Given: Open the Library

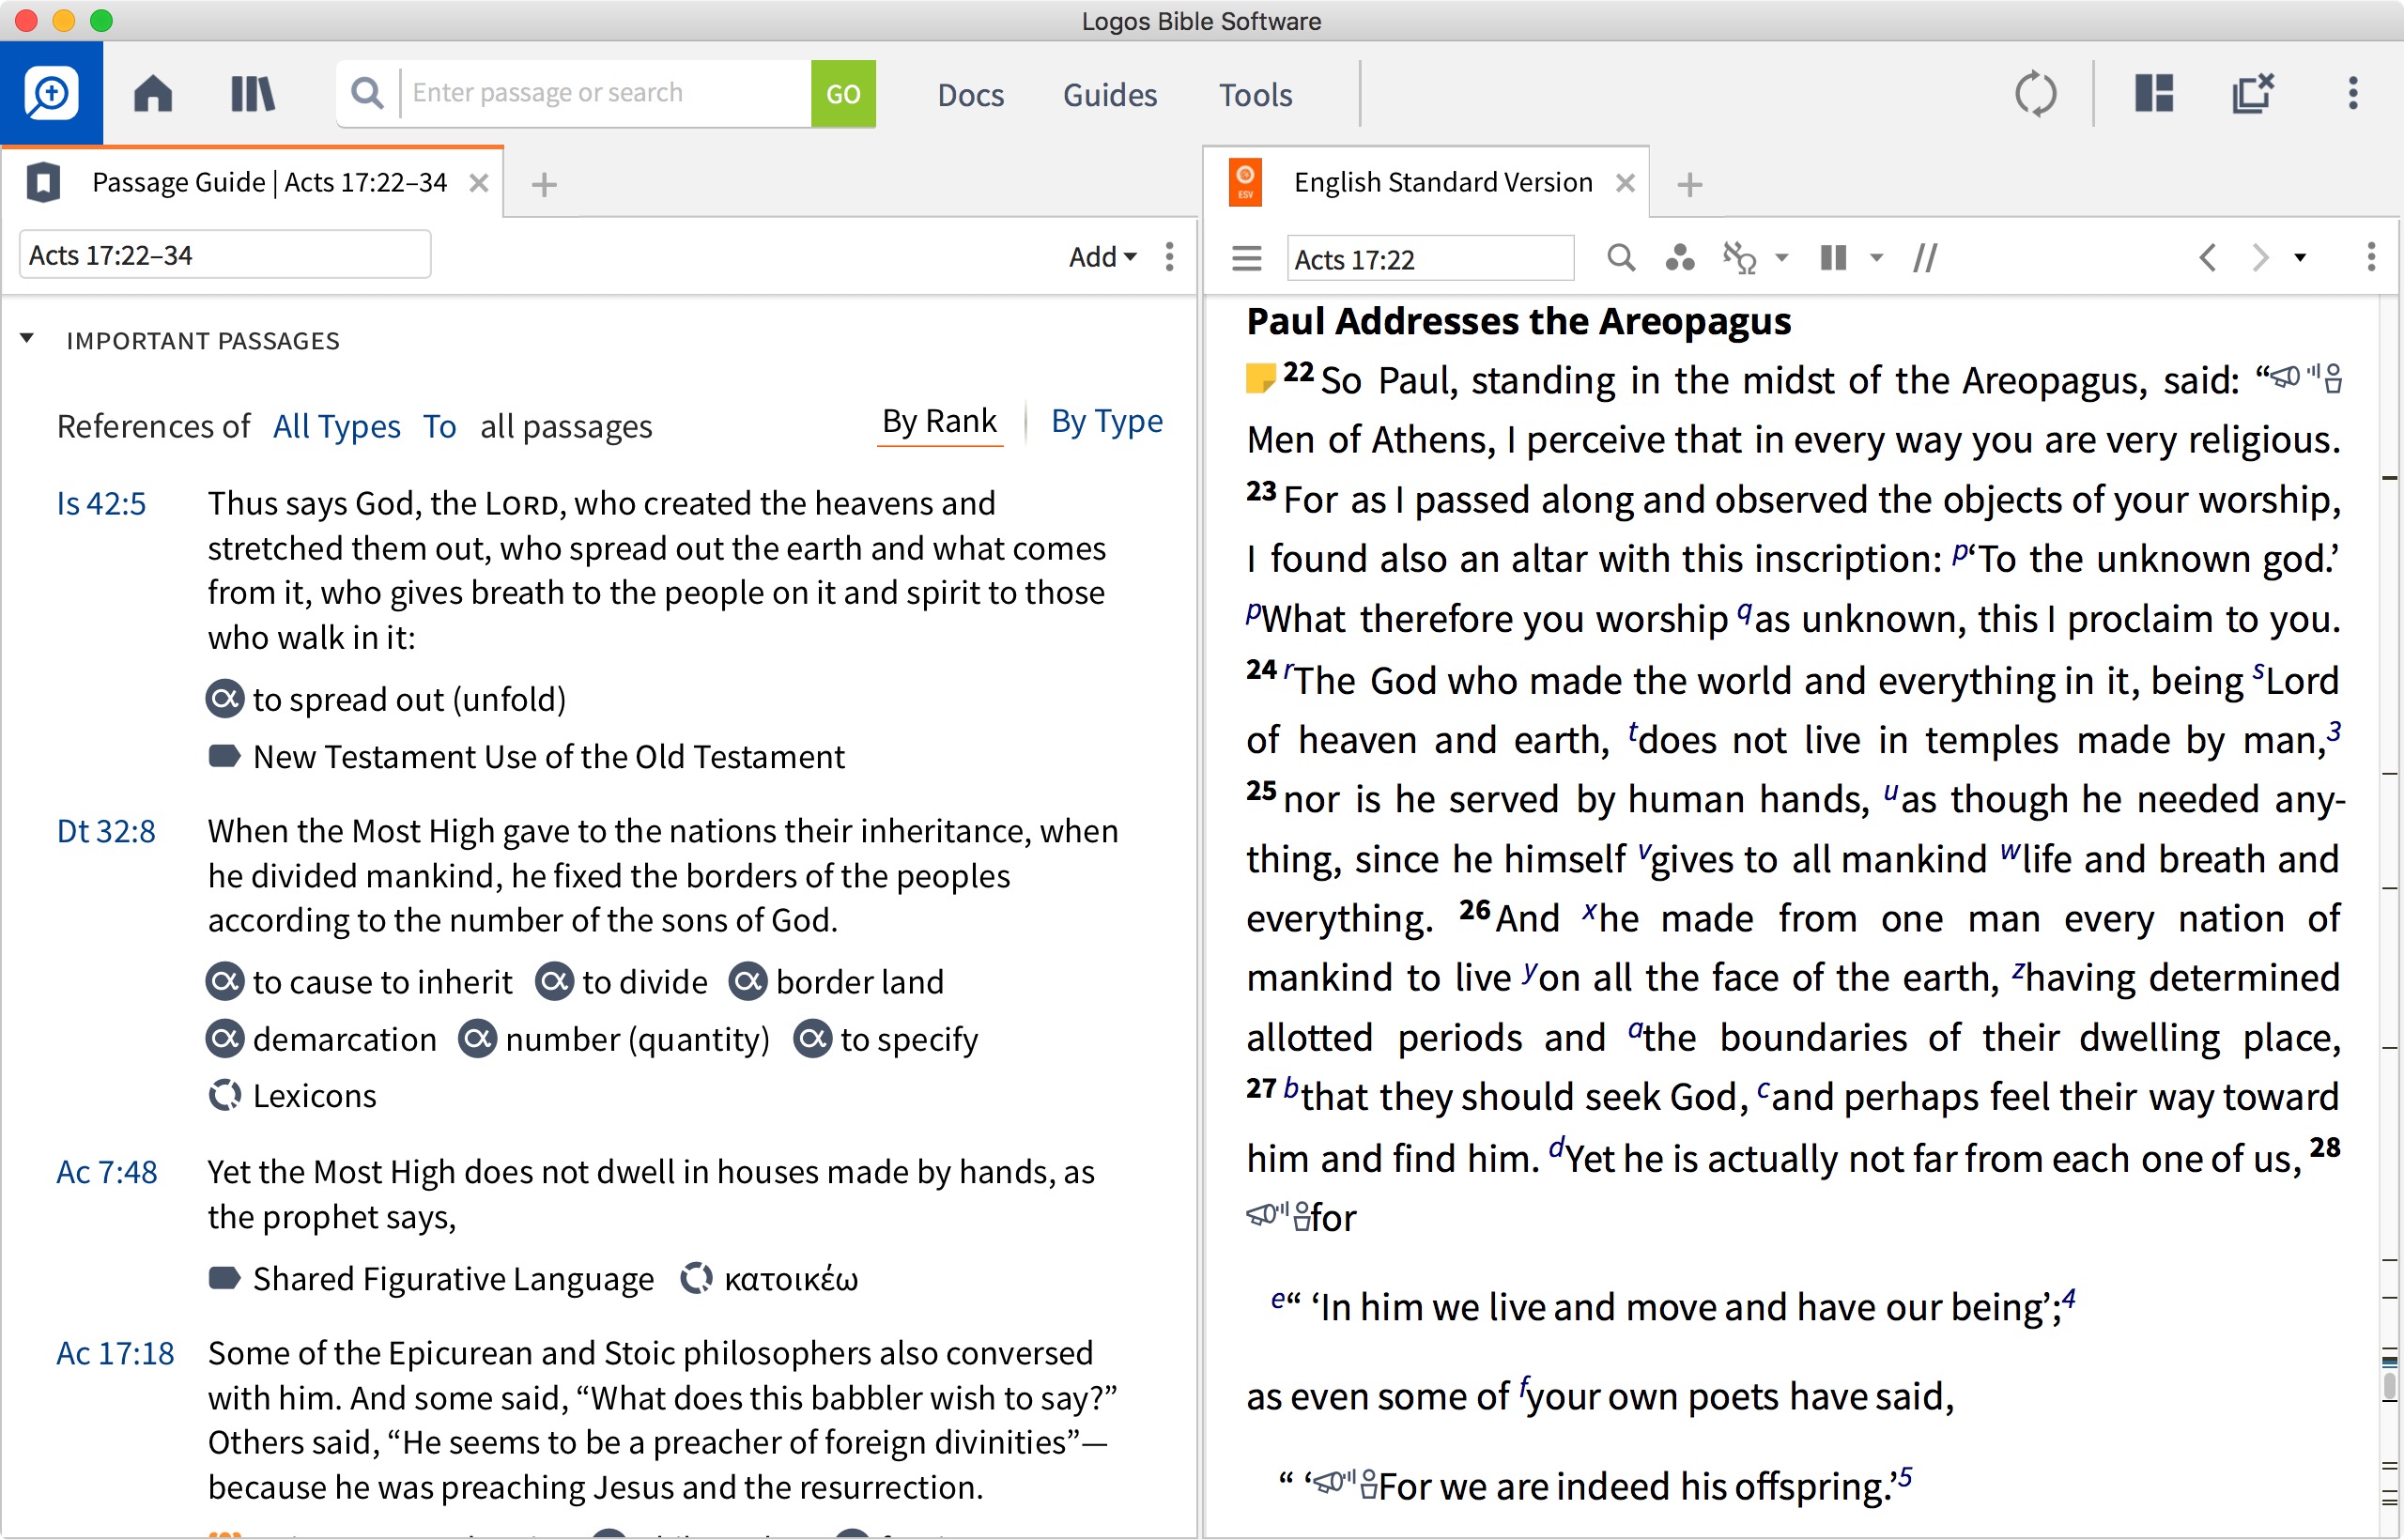Looking at the screenshot, I should click(252, 94).
